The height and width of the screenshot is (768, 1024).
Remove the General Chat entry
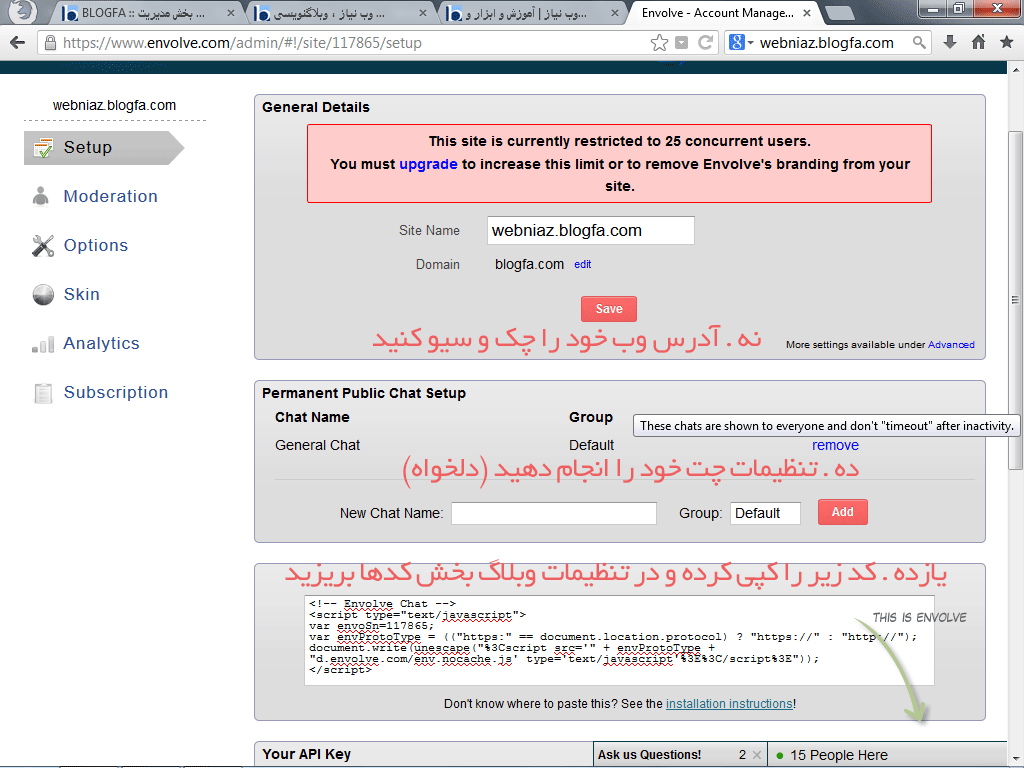tap(835, 445)
